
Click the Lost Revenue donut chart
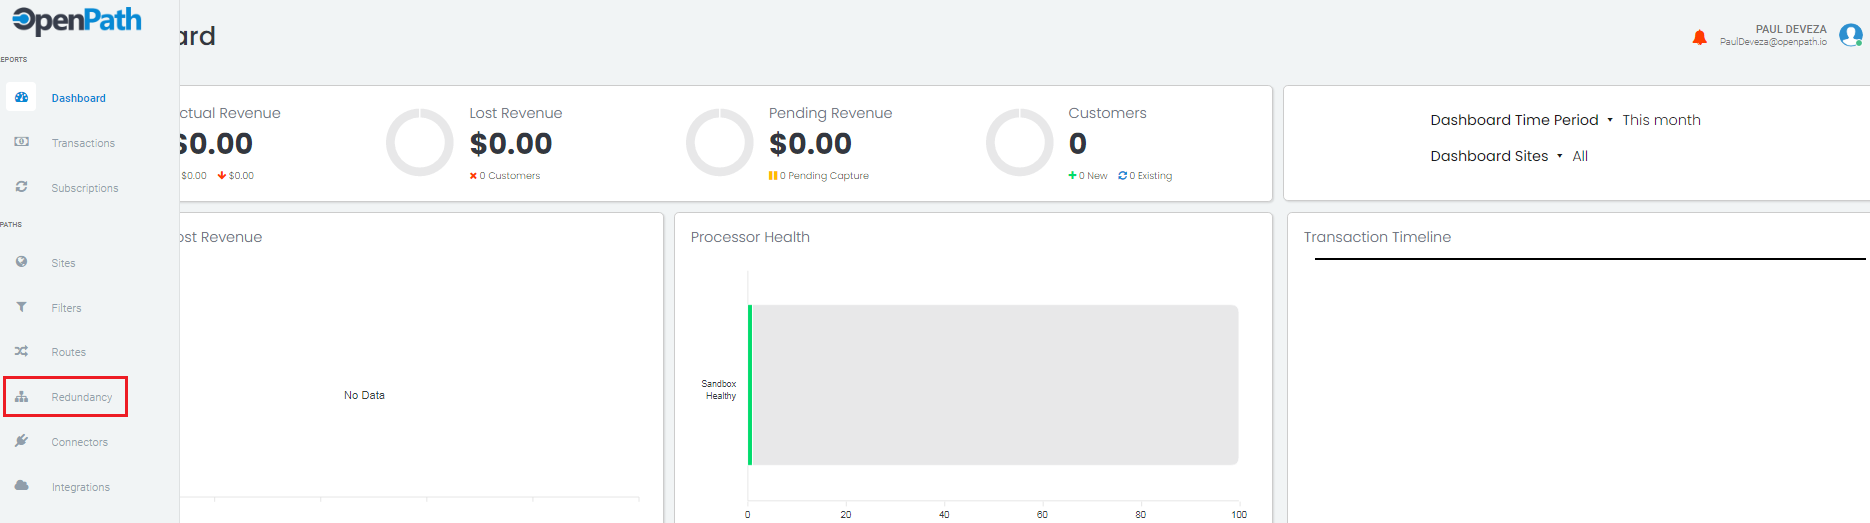(420, 143)
